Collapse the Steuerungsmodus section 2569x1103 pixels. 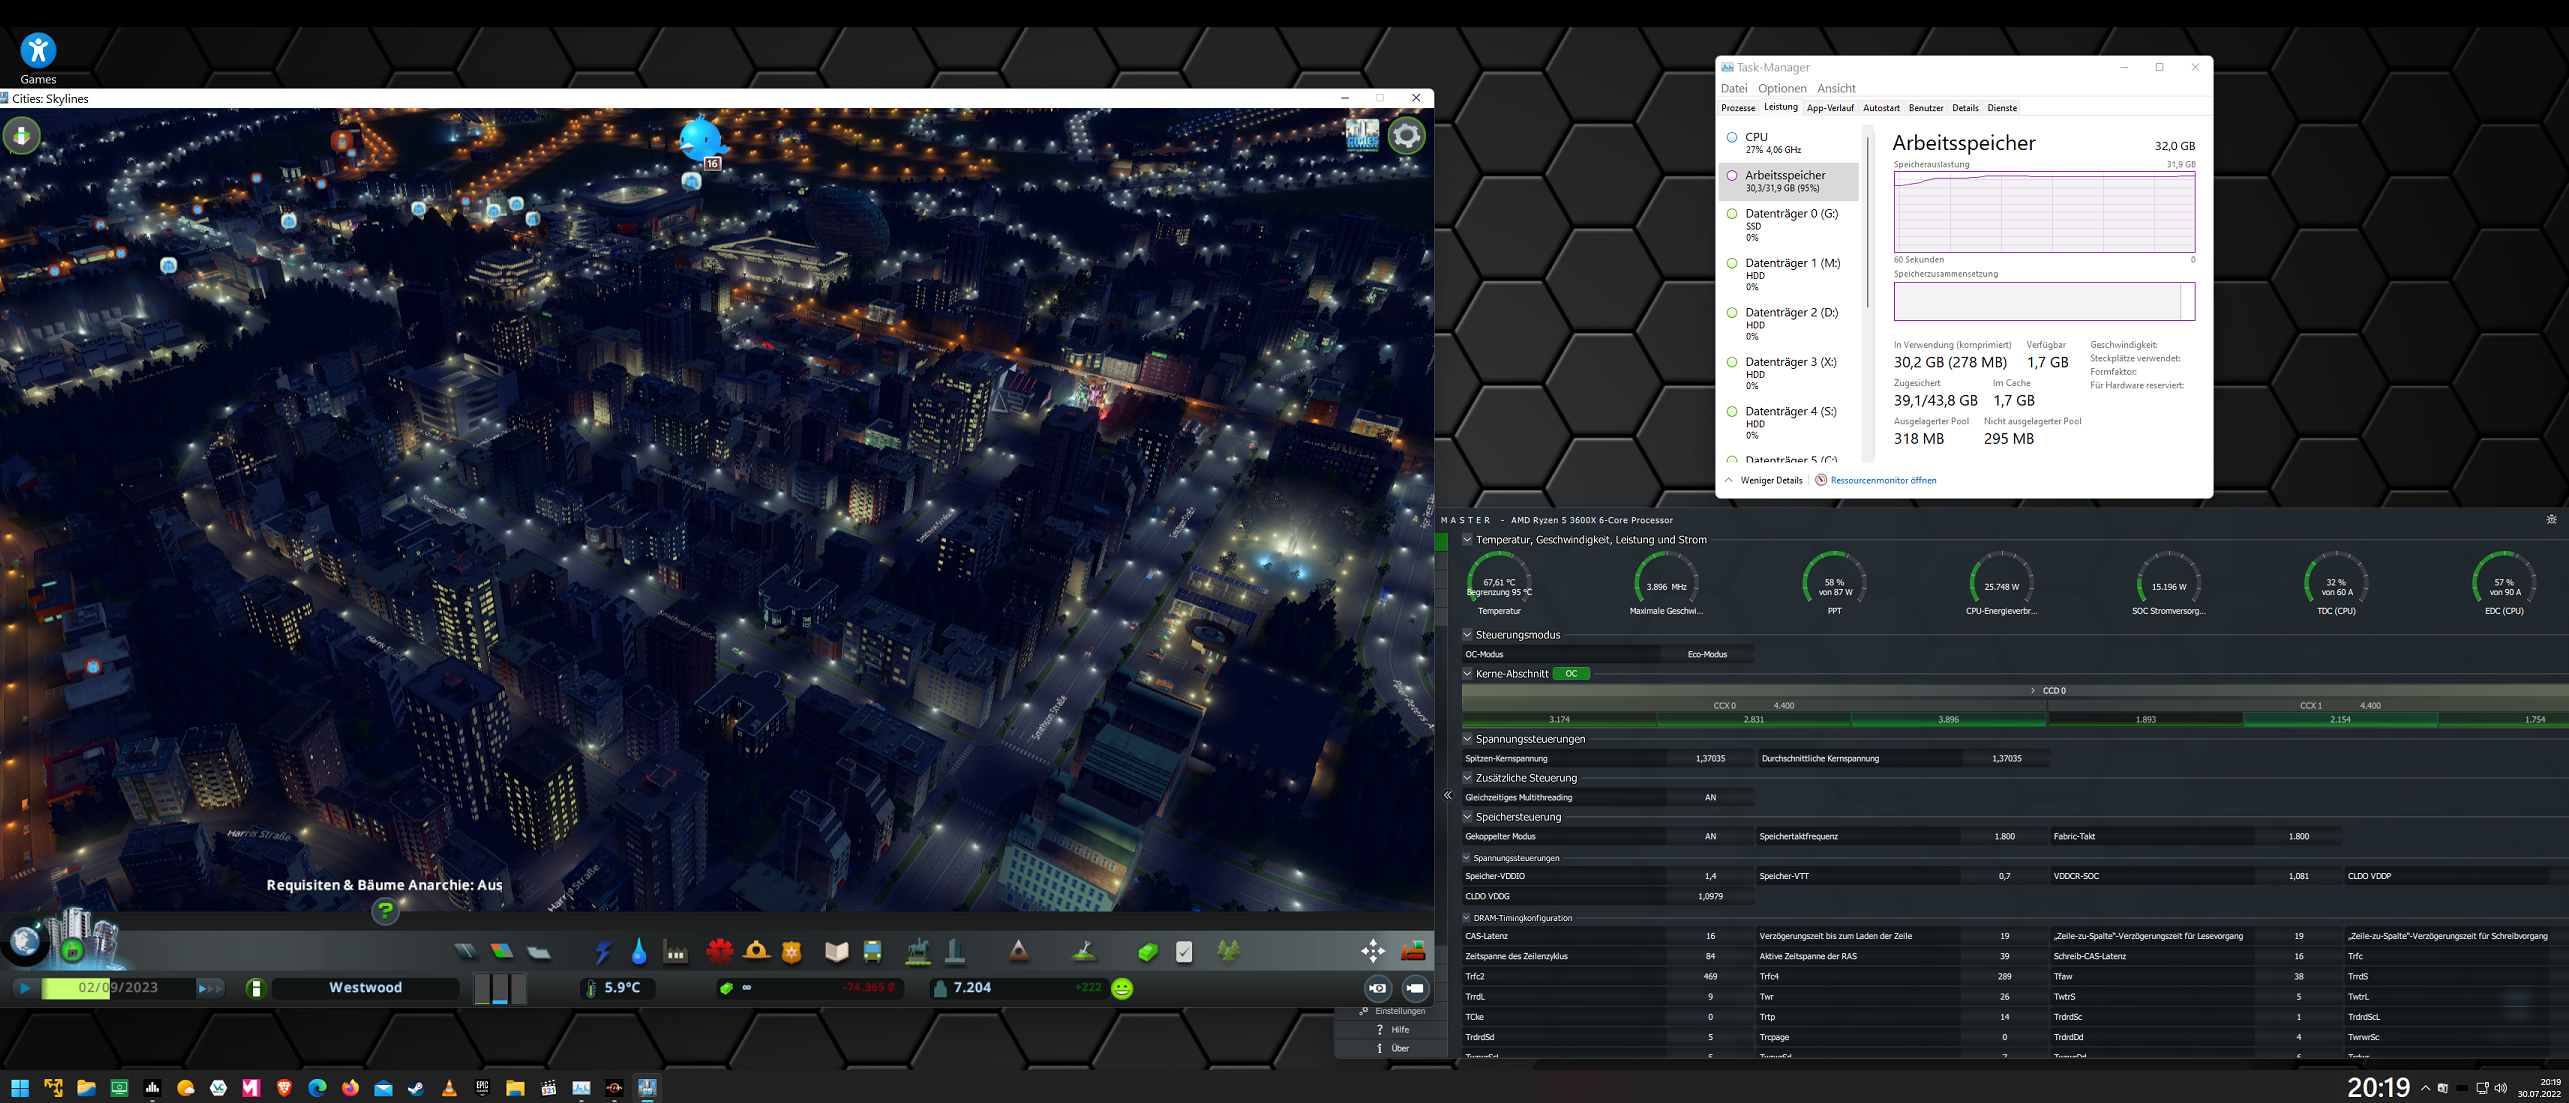[1467, 635]
